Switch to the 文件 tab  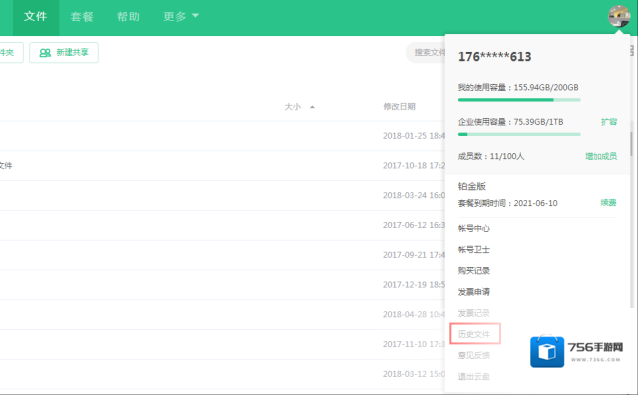click(36, 17)
